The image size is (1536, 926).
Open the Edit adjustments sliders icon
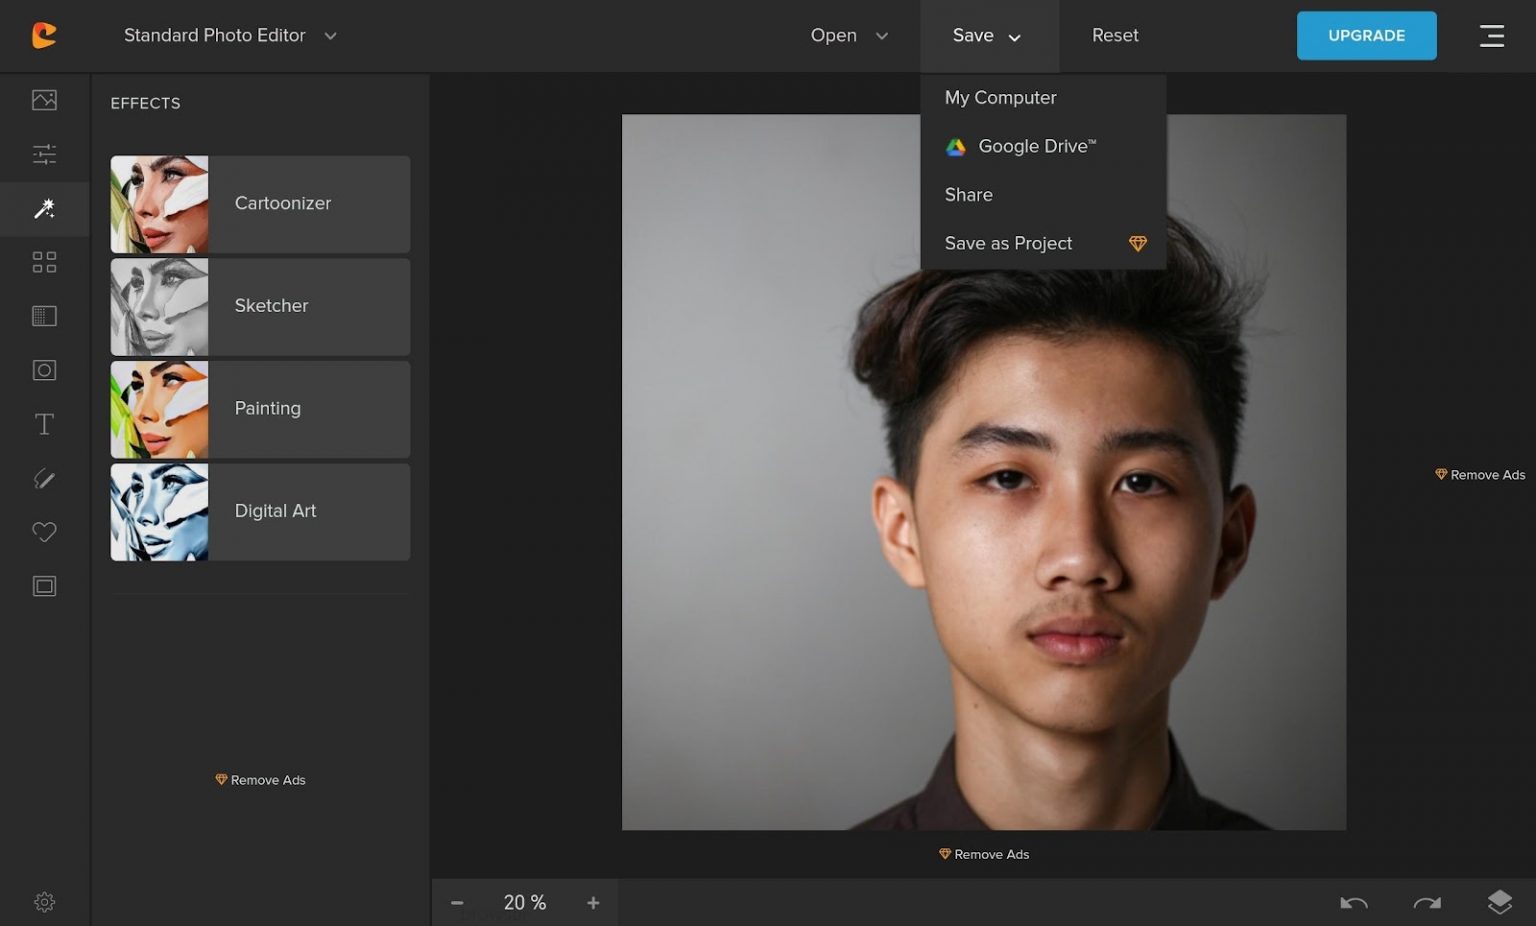click(44, 154)
